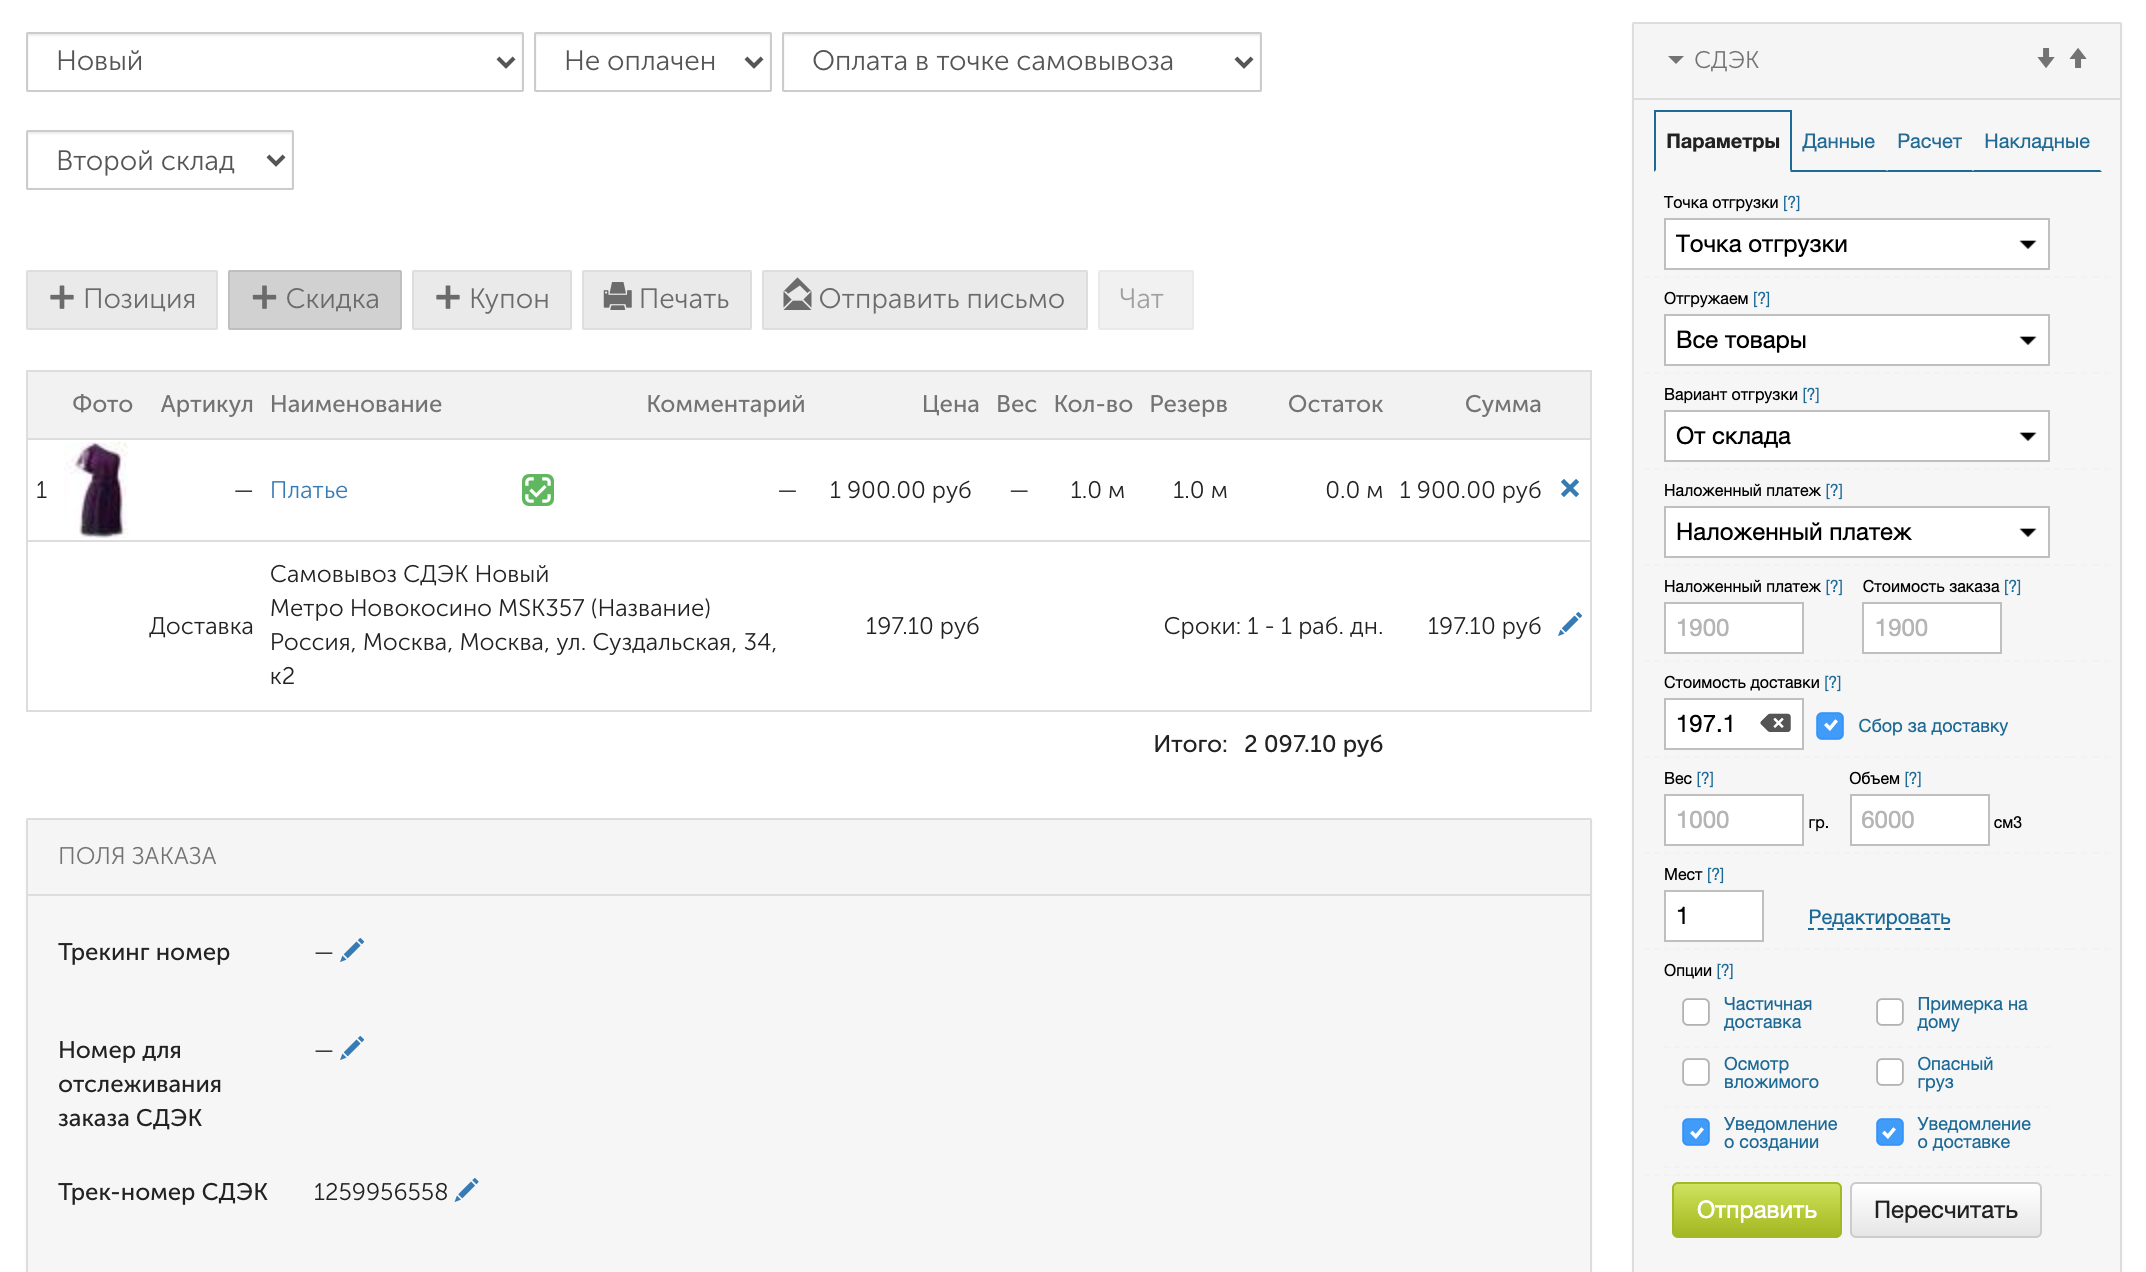Click the green reserve checkmark icon next to Платье
2146x1272 pixels.
click(538, 490)
